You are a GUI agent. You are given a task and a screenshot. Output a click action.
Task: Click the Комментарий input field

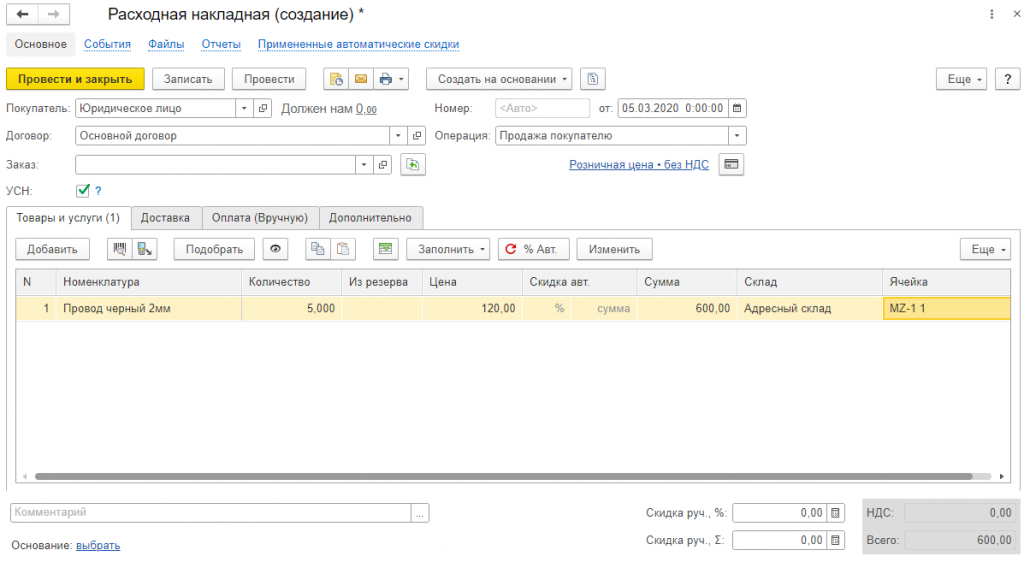(x=211, y=513)
